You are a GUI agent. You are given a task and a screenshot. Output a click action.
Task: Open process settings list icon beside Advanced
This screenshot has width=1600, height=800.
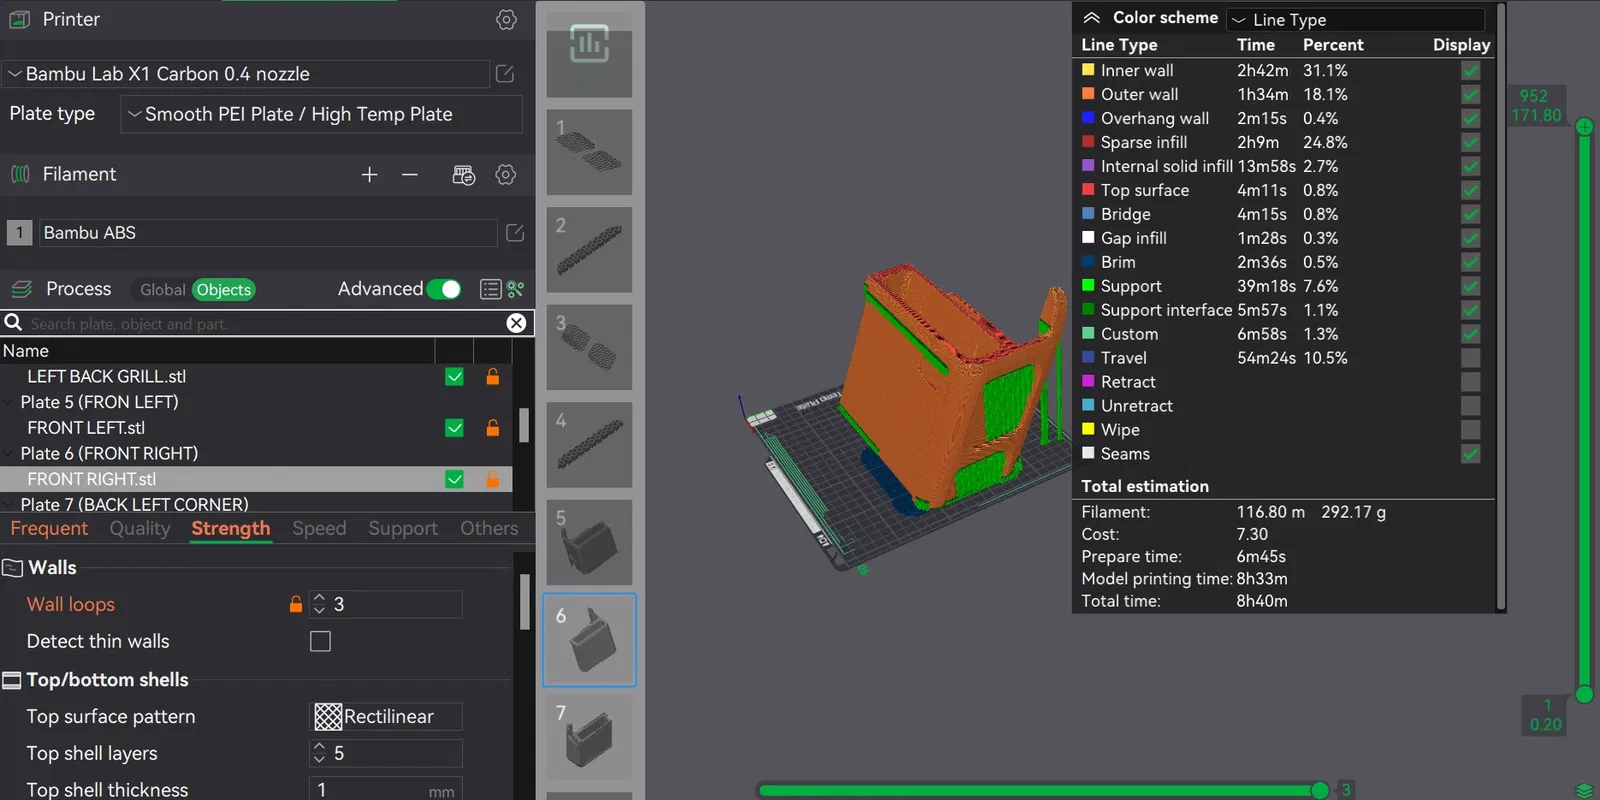click(490, 289)
